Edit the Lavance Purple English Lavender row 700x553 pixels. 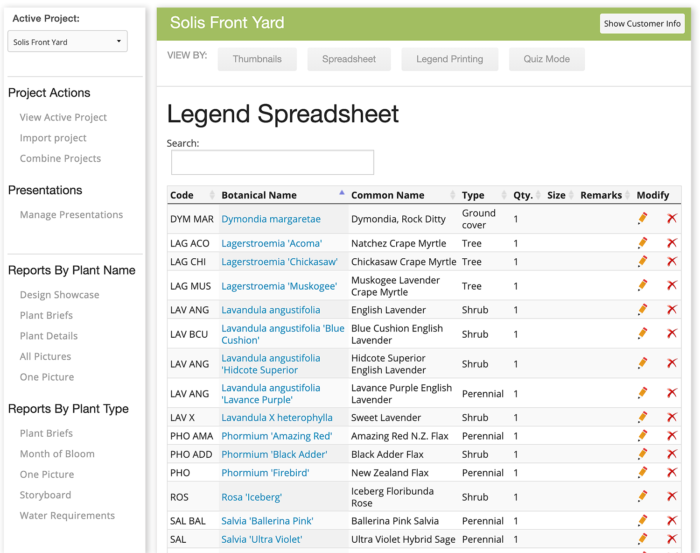pos(642,393)
